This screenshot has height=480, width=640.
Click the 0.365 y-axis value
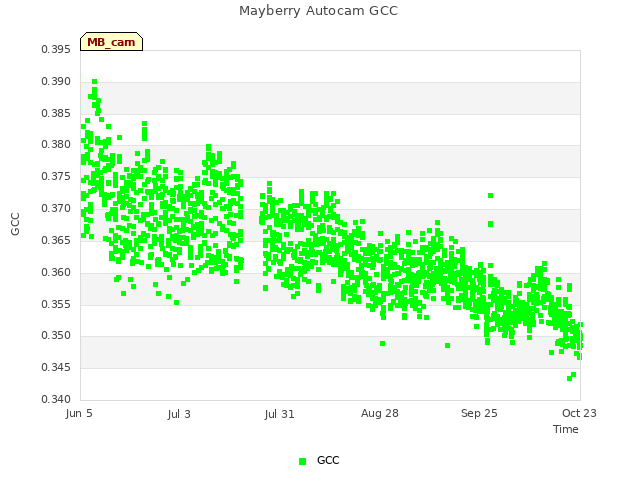pos(56,240)
